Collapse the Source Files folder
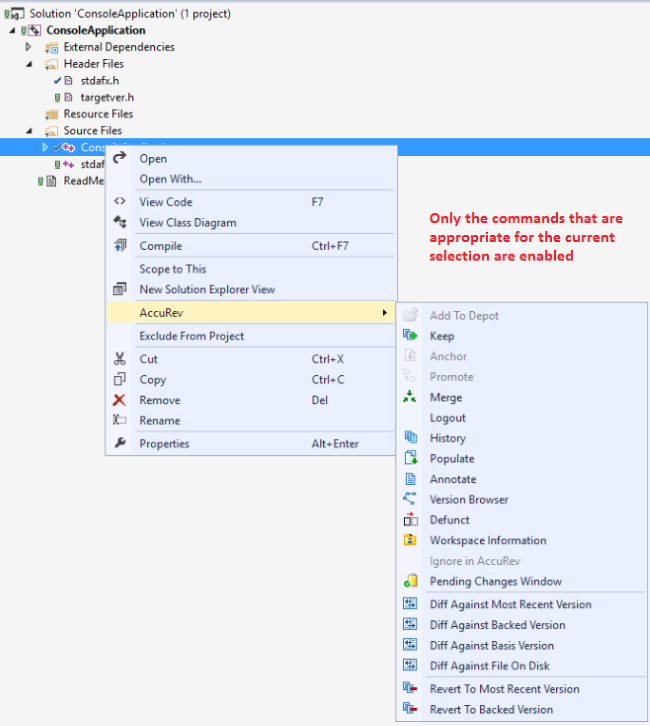This screenshot has height=726, width=650. (x=28, y=131)
